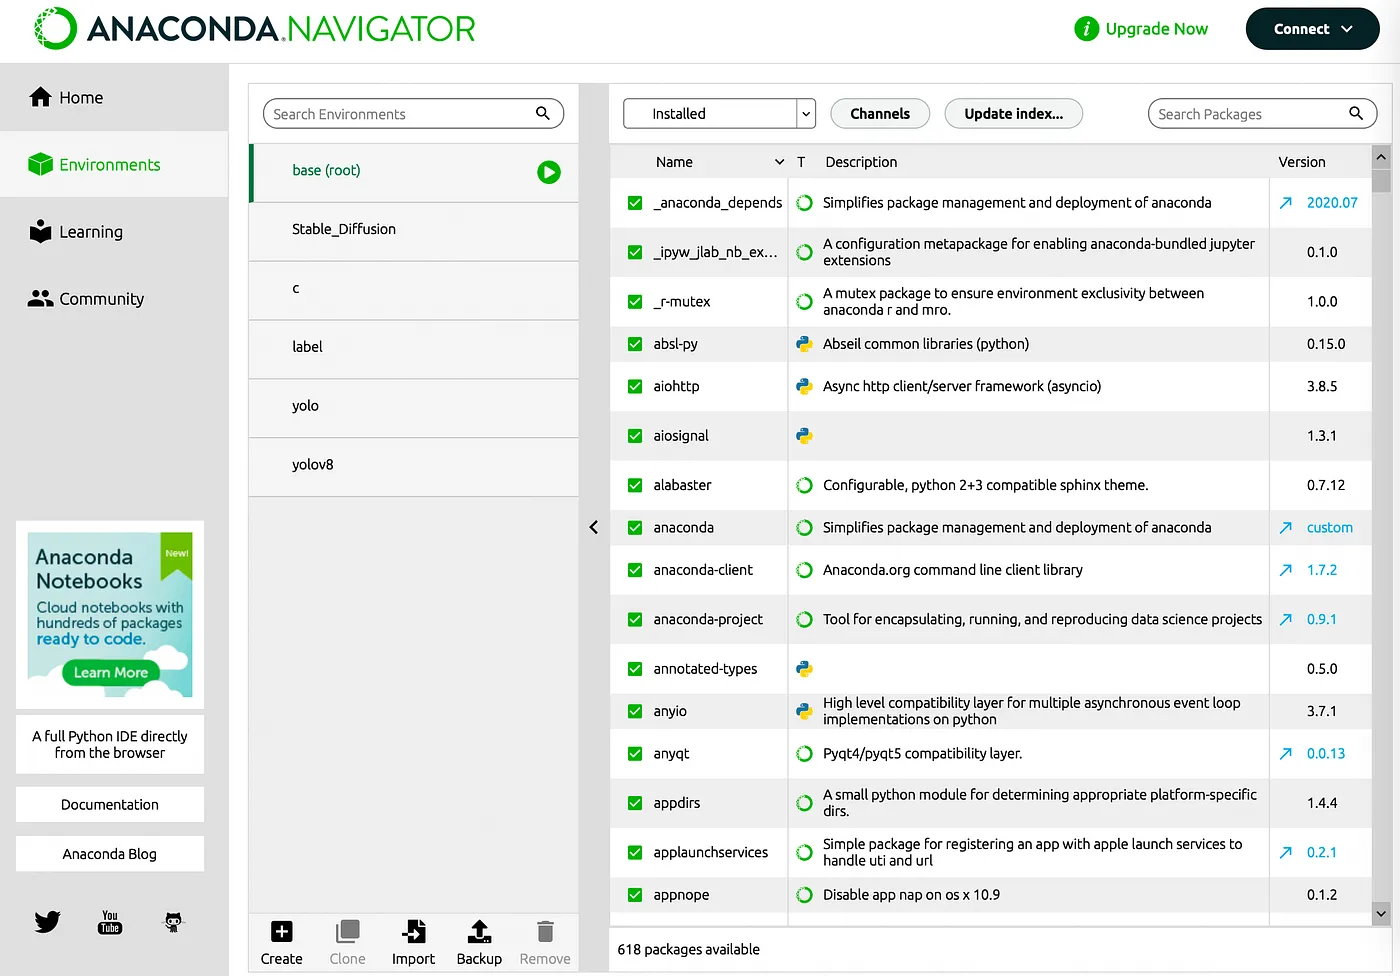Viewport: 1400px width, 976px height.
Task: Deselect the anyqt package checkbox
Action: tap(635, 754)
